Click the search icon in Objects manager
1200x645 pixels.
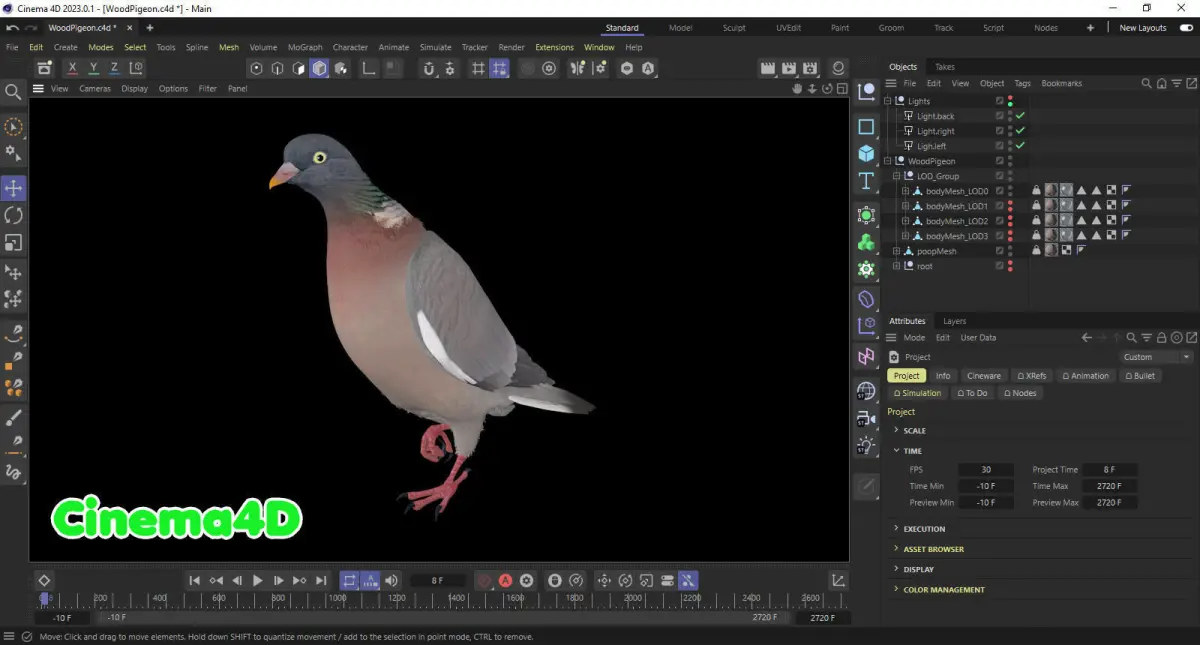pos(1147,83)
